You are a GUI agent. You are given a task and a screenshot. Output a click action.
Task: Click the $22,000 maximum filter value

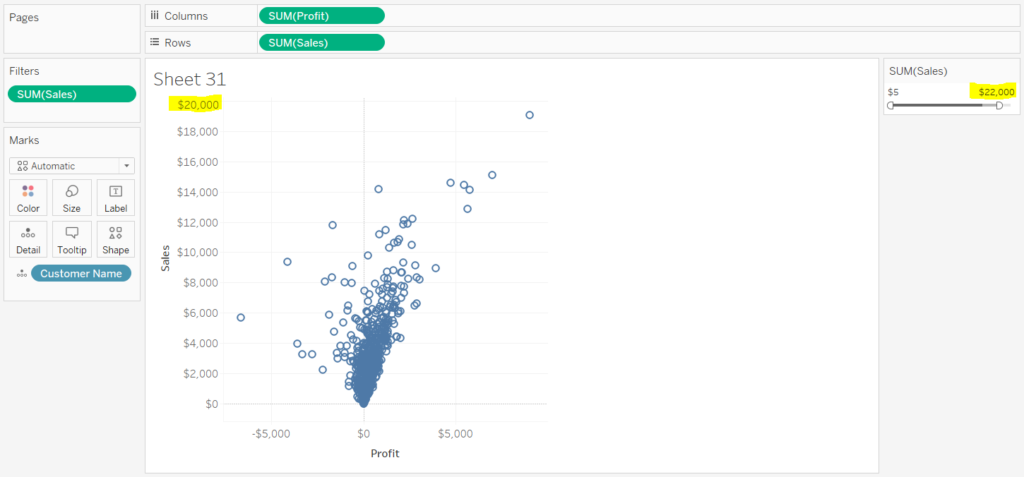(x=996, y=92)
